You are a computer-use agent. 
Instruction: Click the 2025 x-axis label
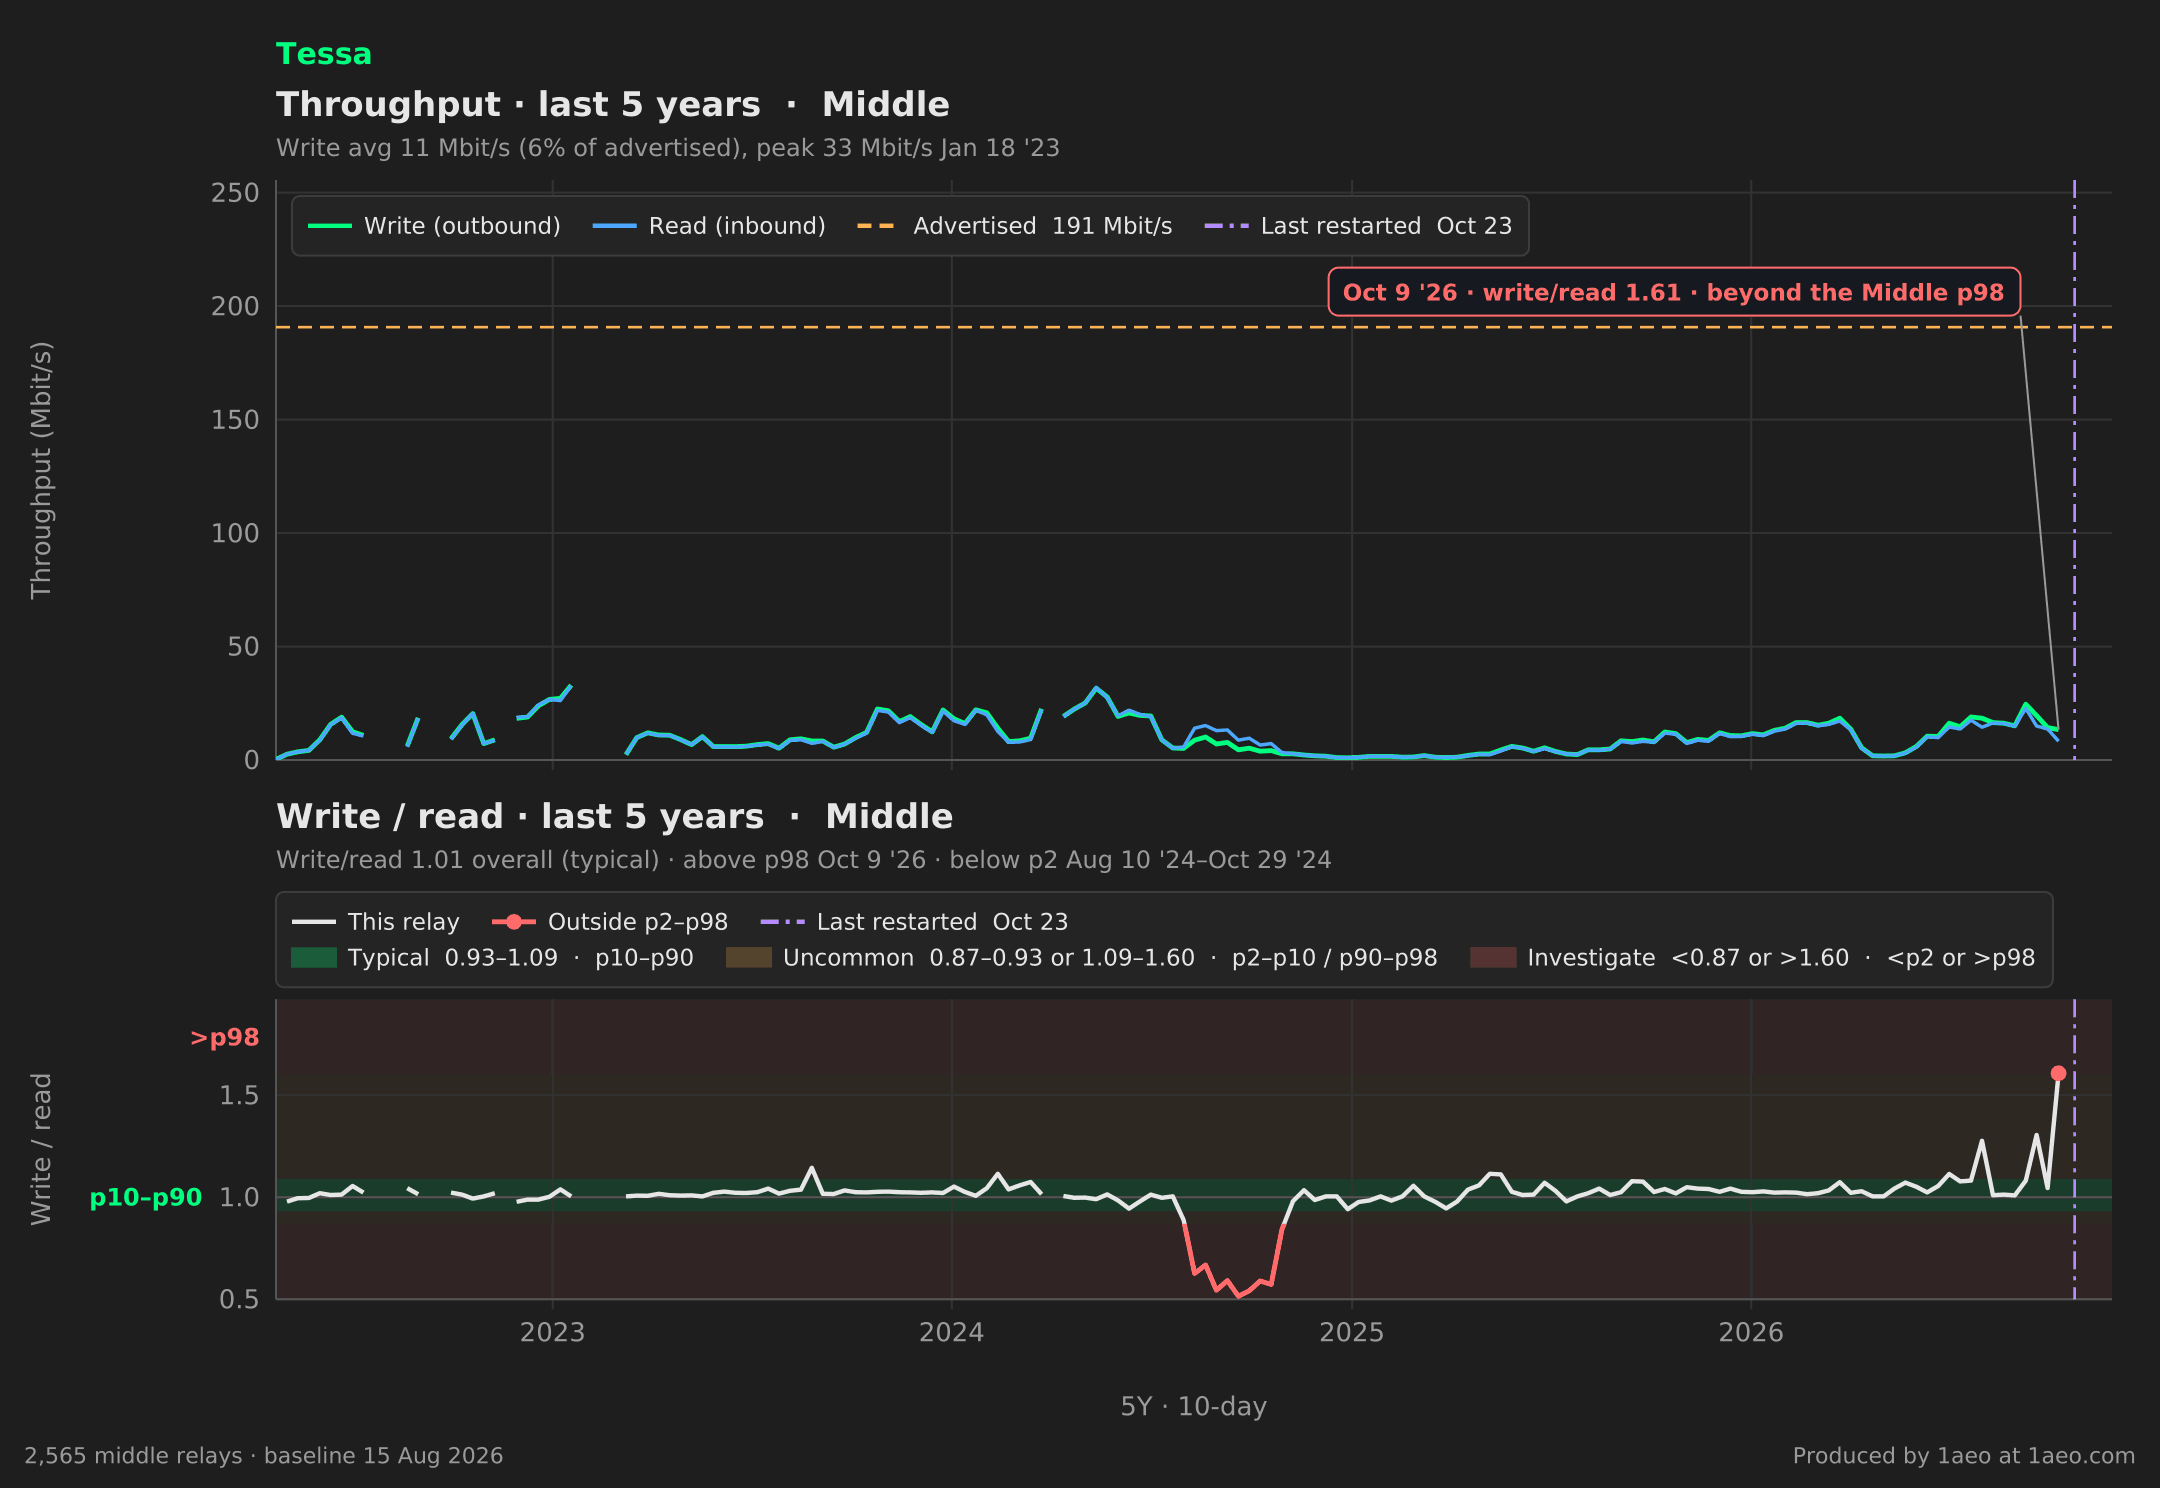tap(1352, 1332)
